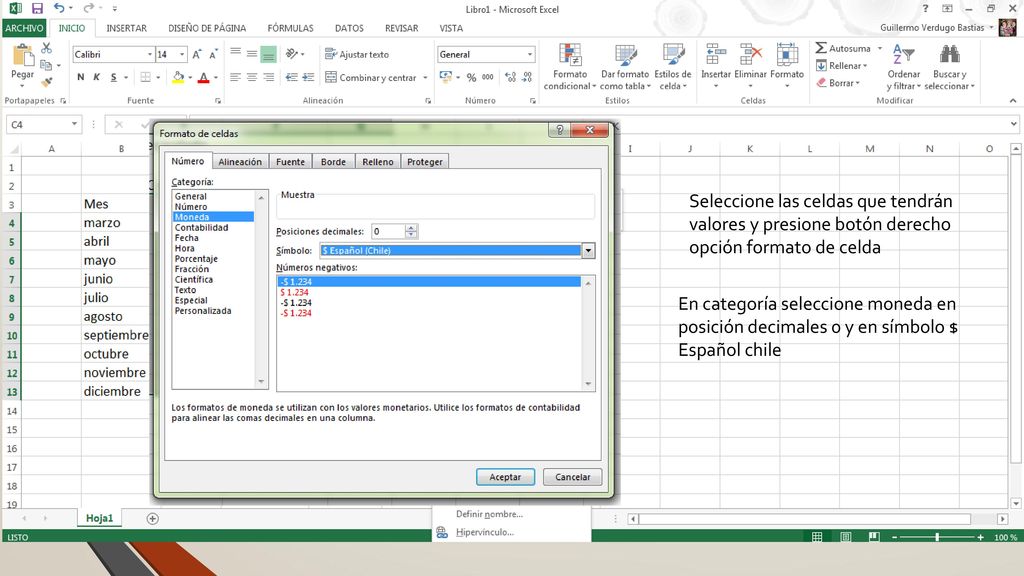Click cell B4 containing marzo

tap(116, 223)
